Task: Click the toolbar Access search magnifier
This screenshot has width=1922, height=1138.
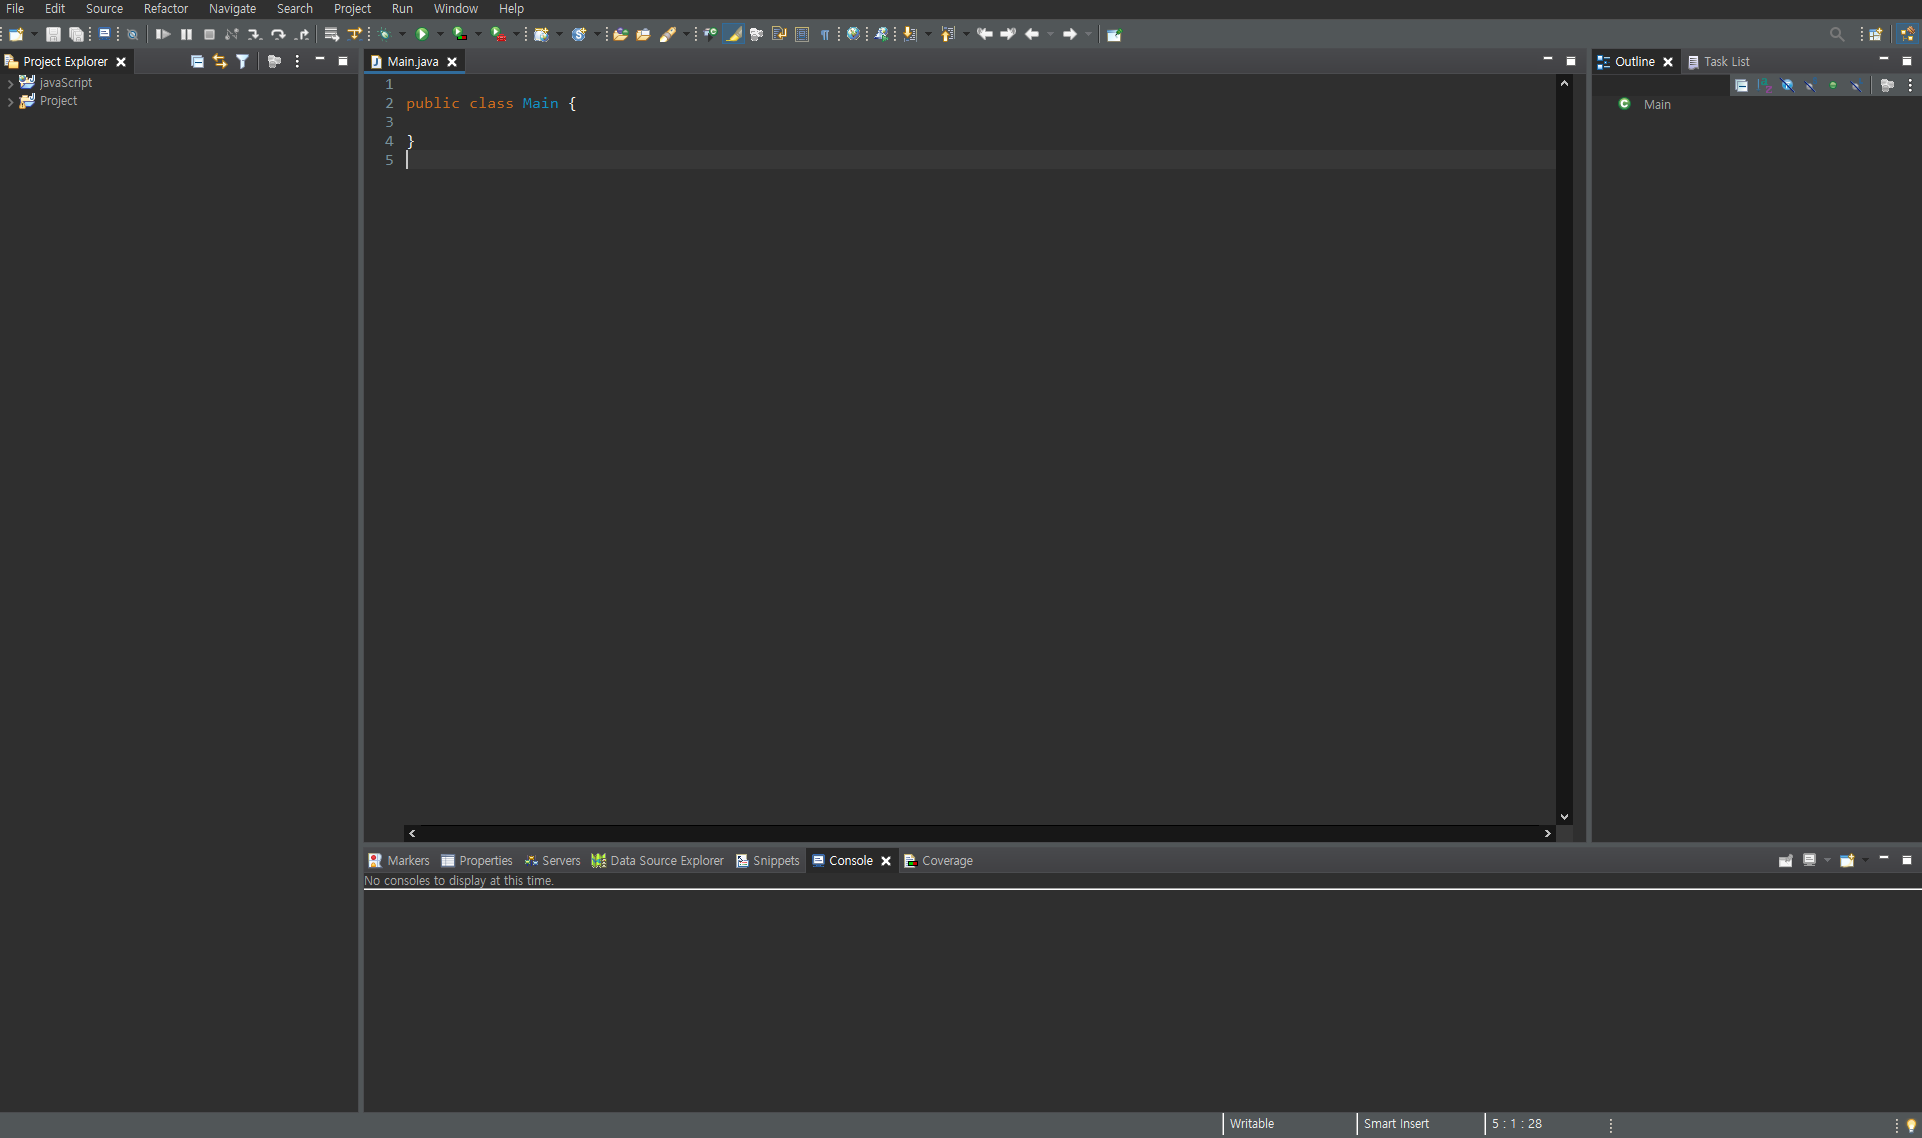Action: [x=1836, y=34]
